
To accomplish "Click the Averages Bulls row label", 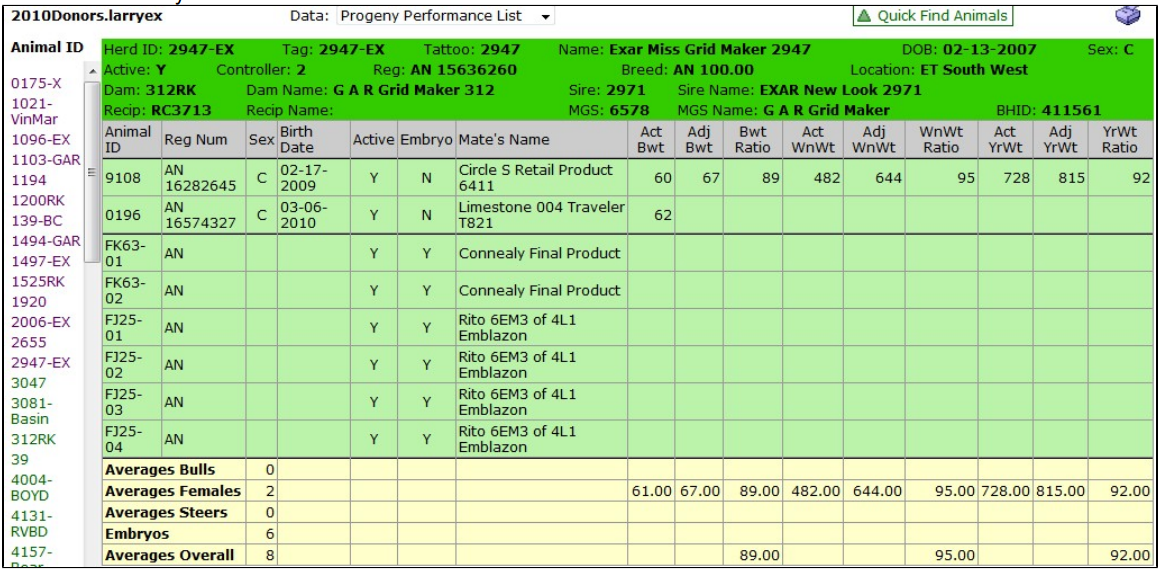I will 160,470.
